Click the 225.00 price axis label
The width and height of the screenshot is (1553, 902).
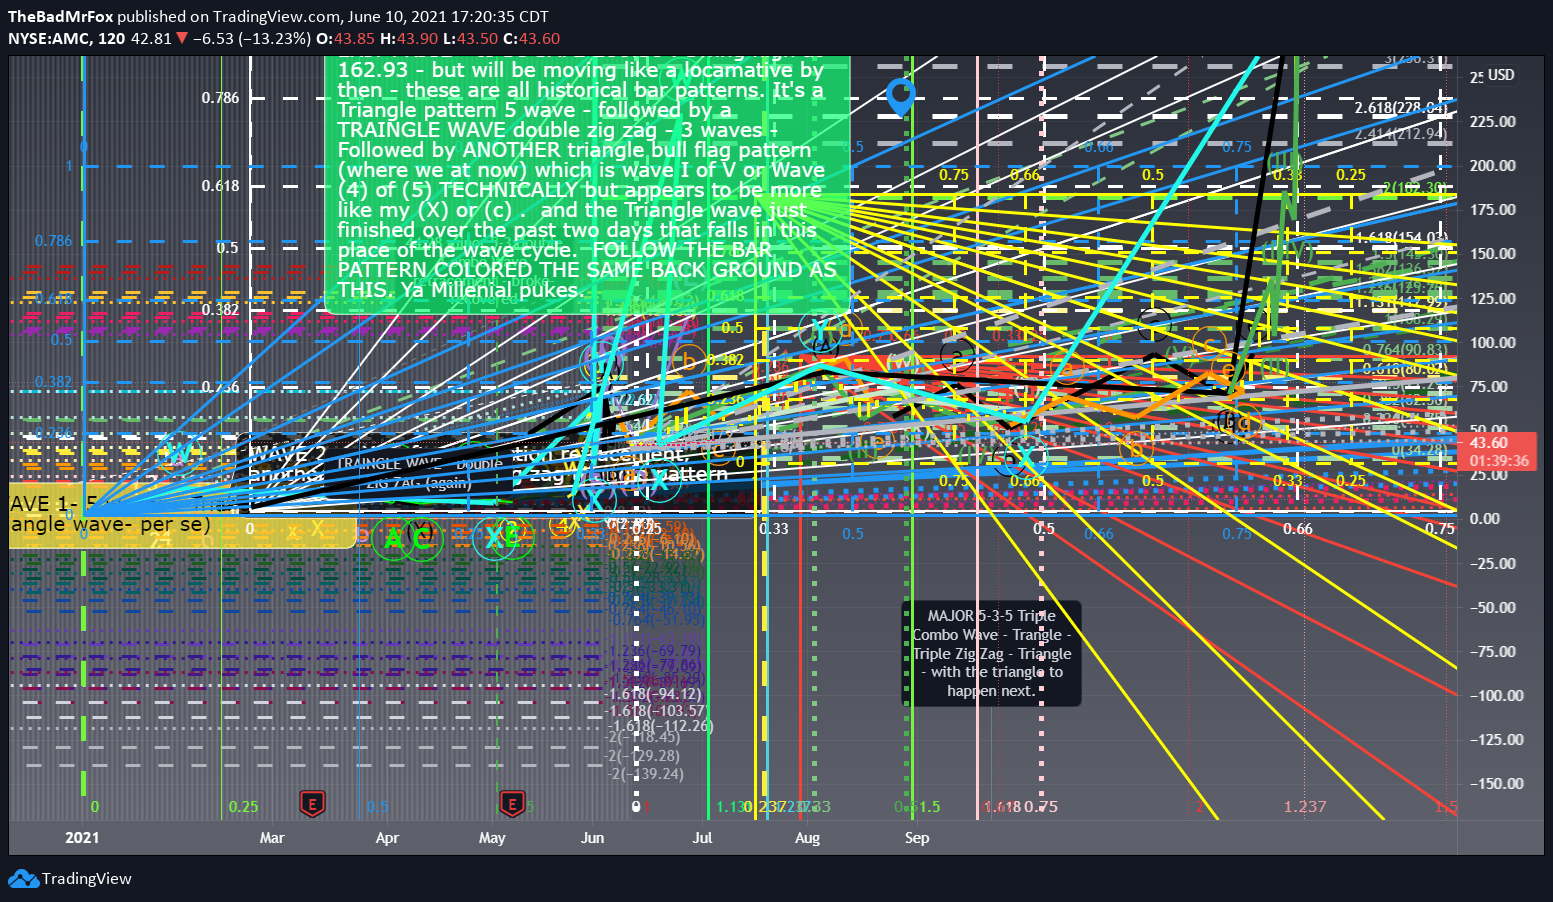(x=1492, y=122)
